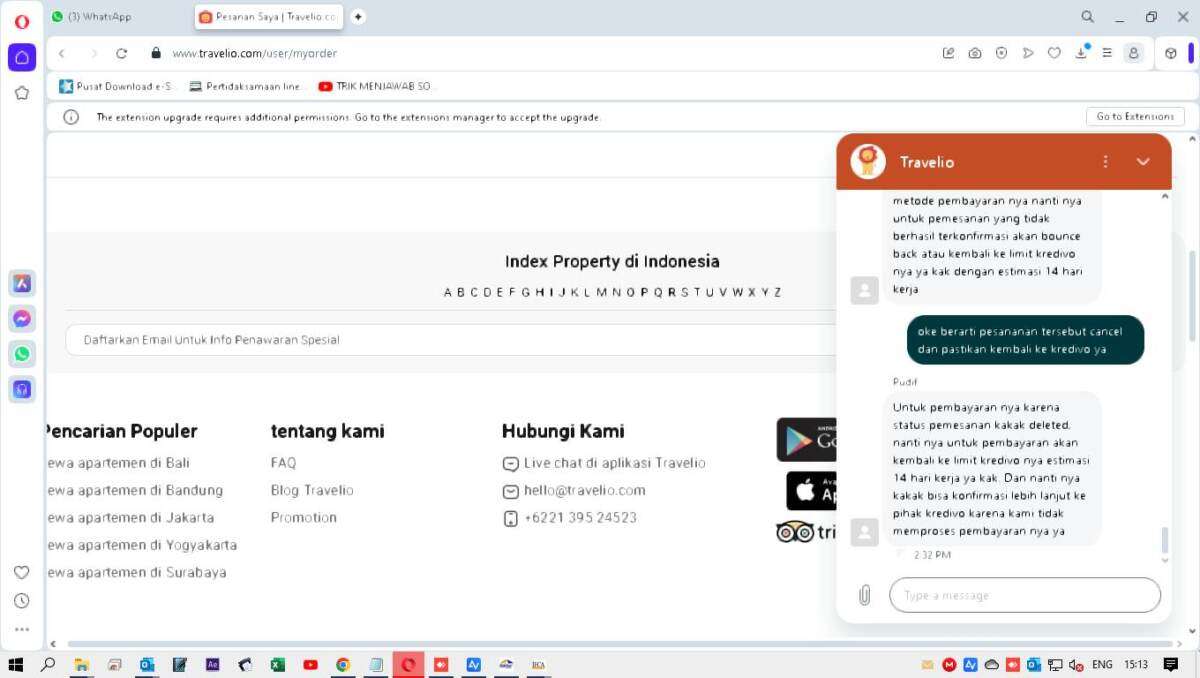Image resolution: width=1200 pixels, height=678 pixels.
Task: Open the bookmarks star in Opera sidebar
Action: 22,93
